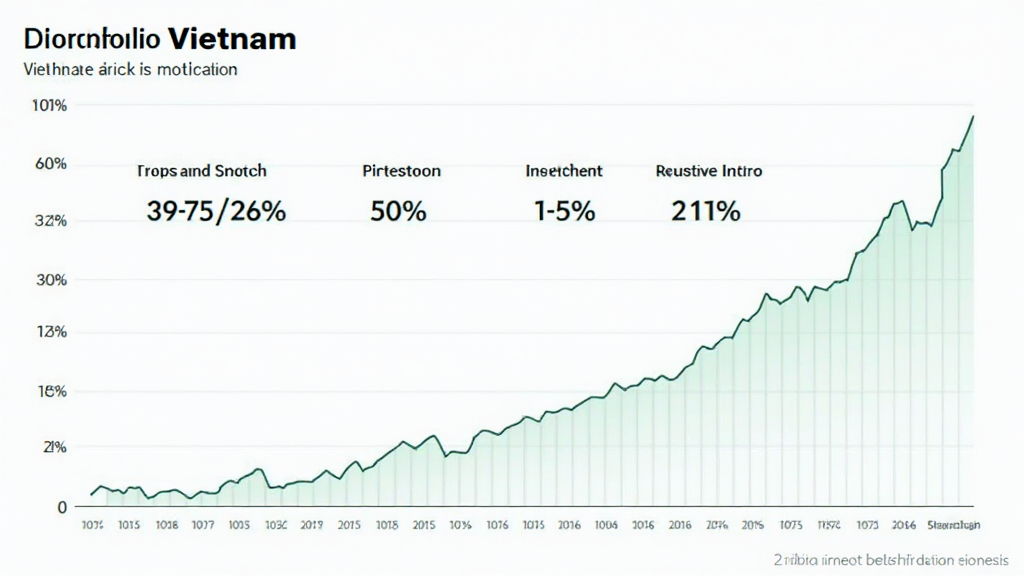Select the 13% y-axis tick label
Viewport: 1024px width, 576px height.
pyautogui.click(x=50, y=332)
